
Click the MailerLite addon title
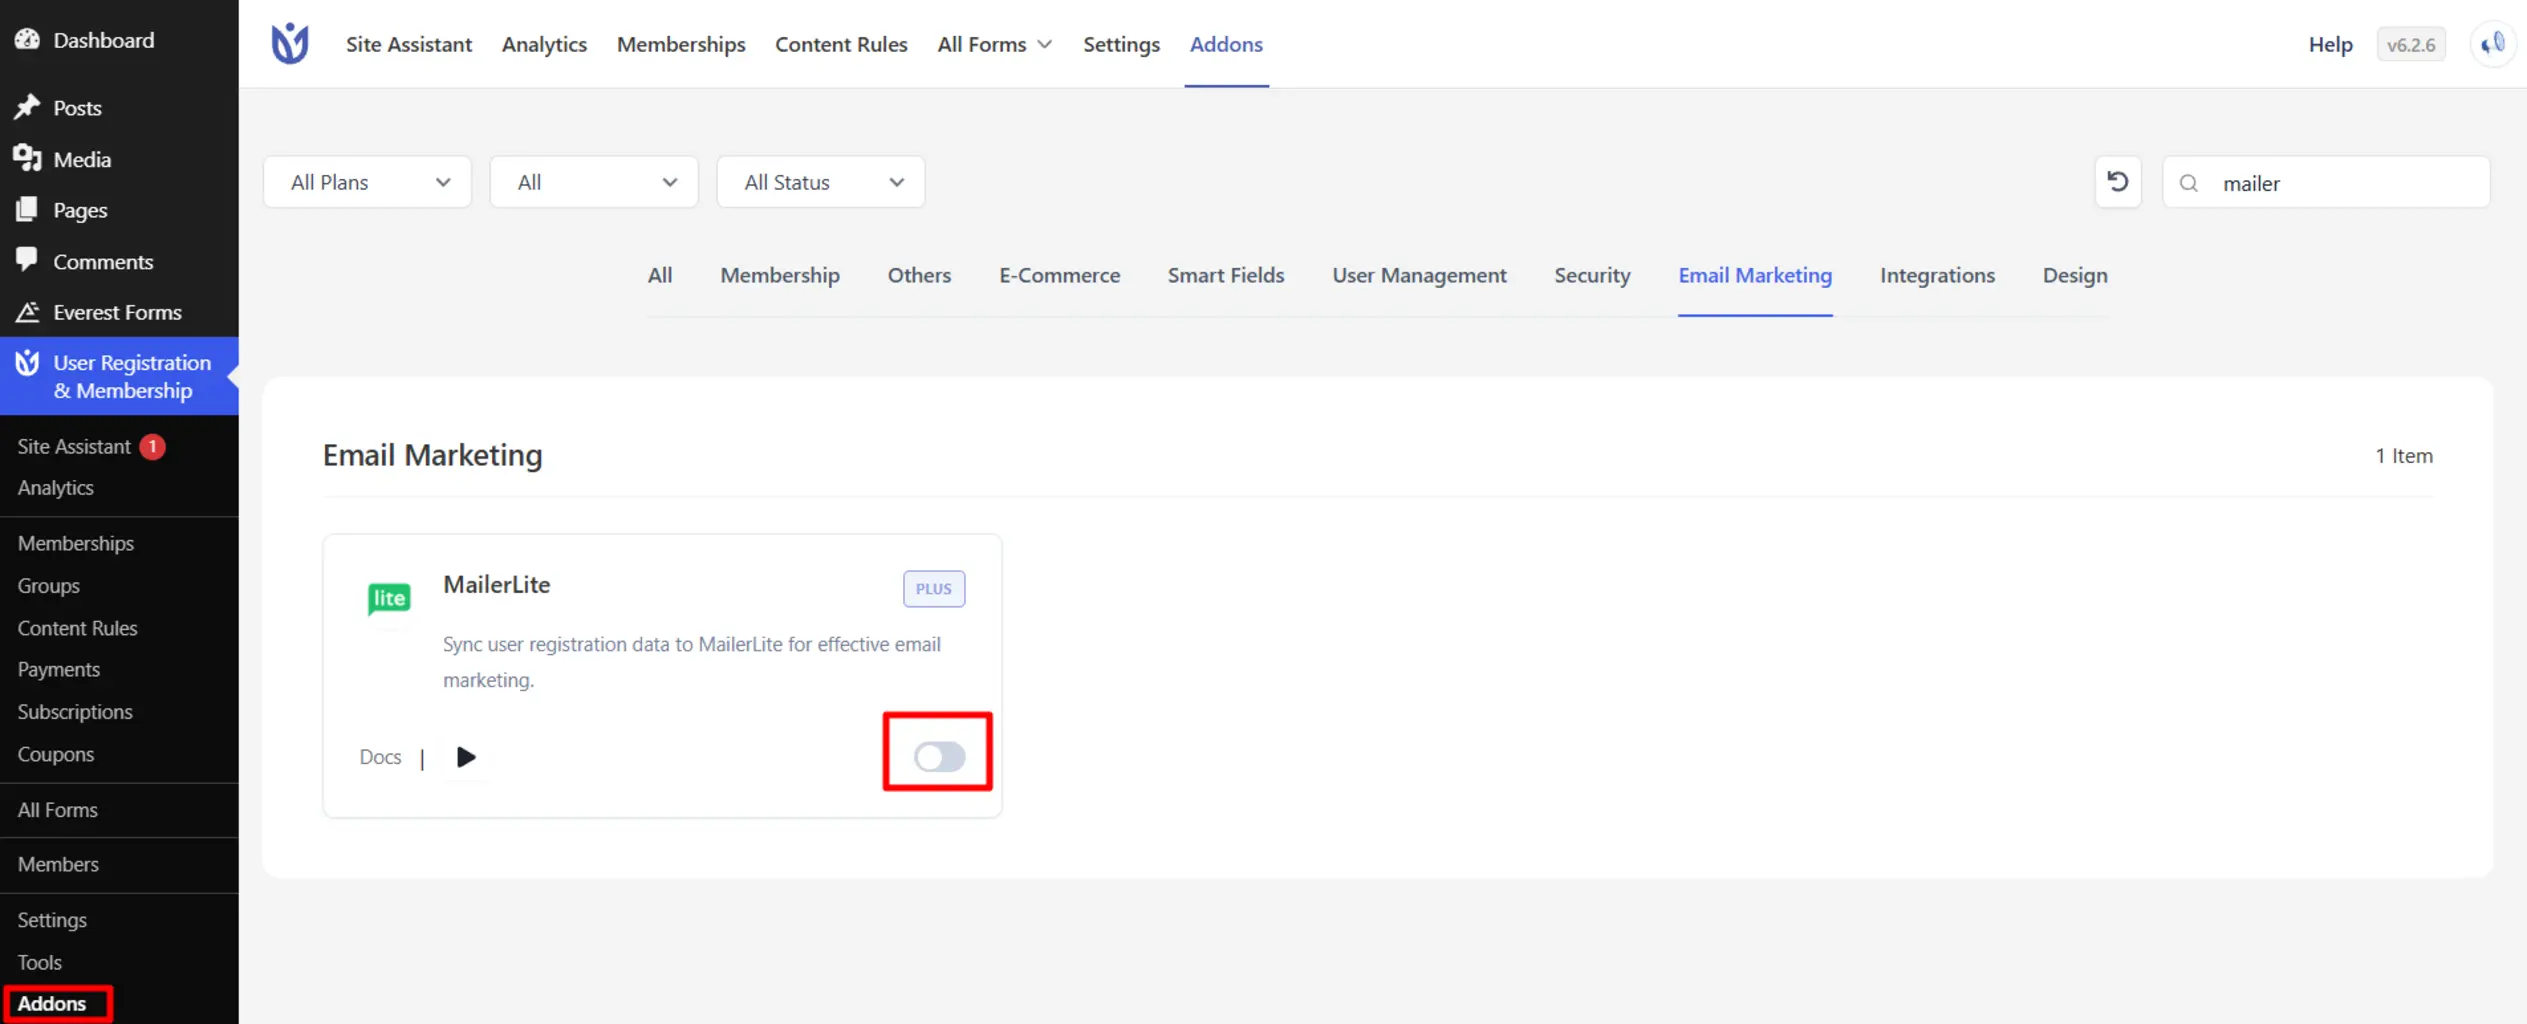tap(497, 585)
